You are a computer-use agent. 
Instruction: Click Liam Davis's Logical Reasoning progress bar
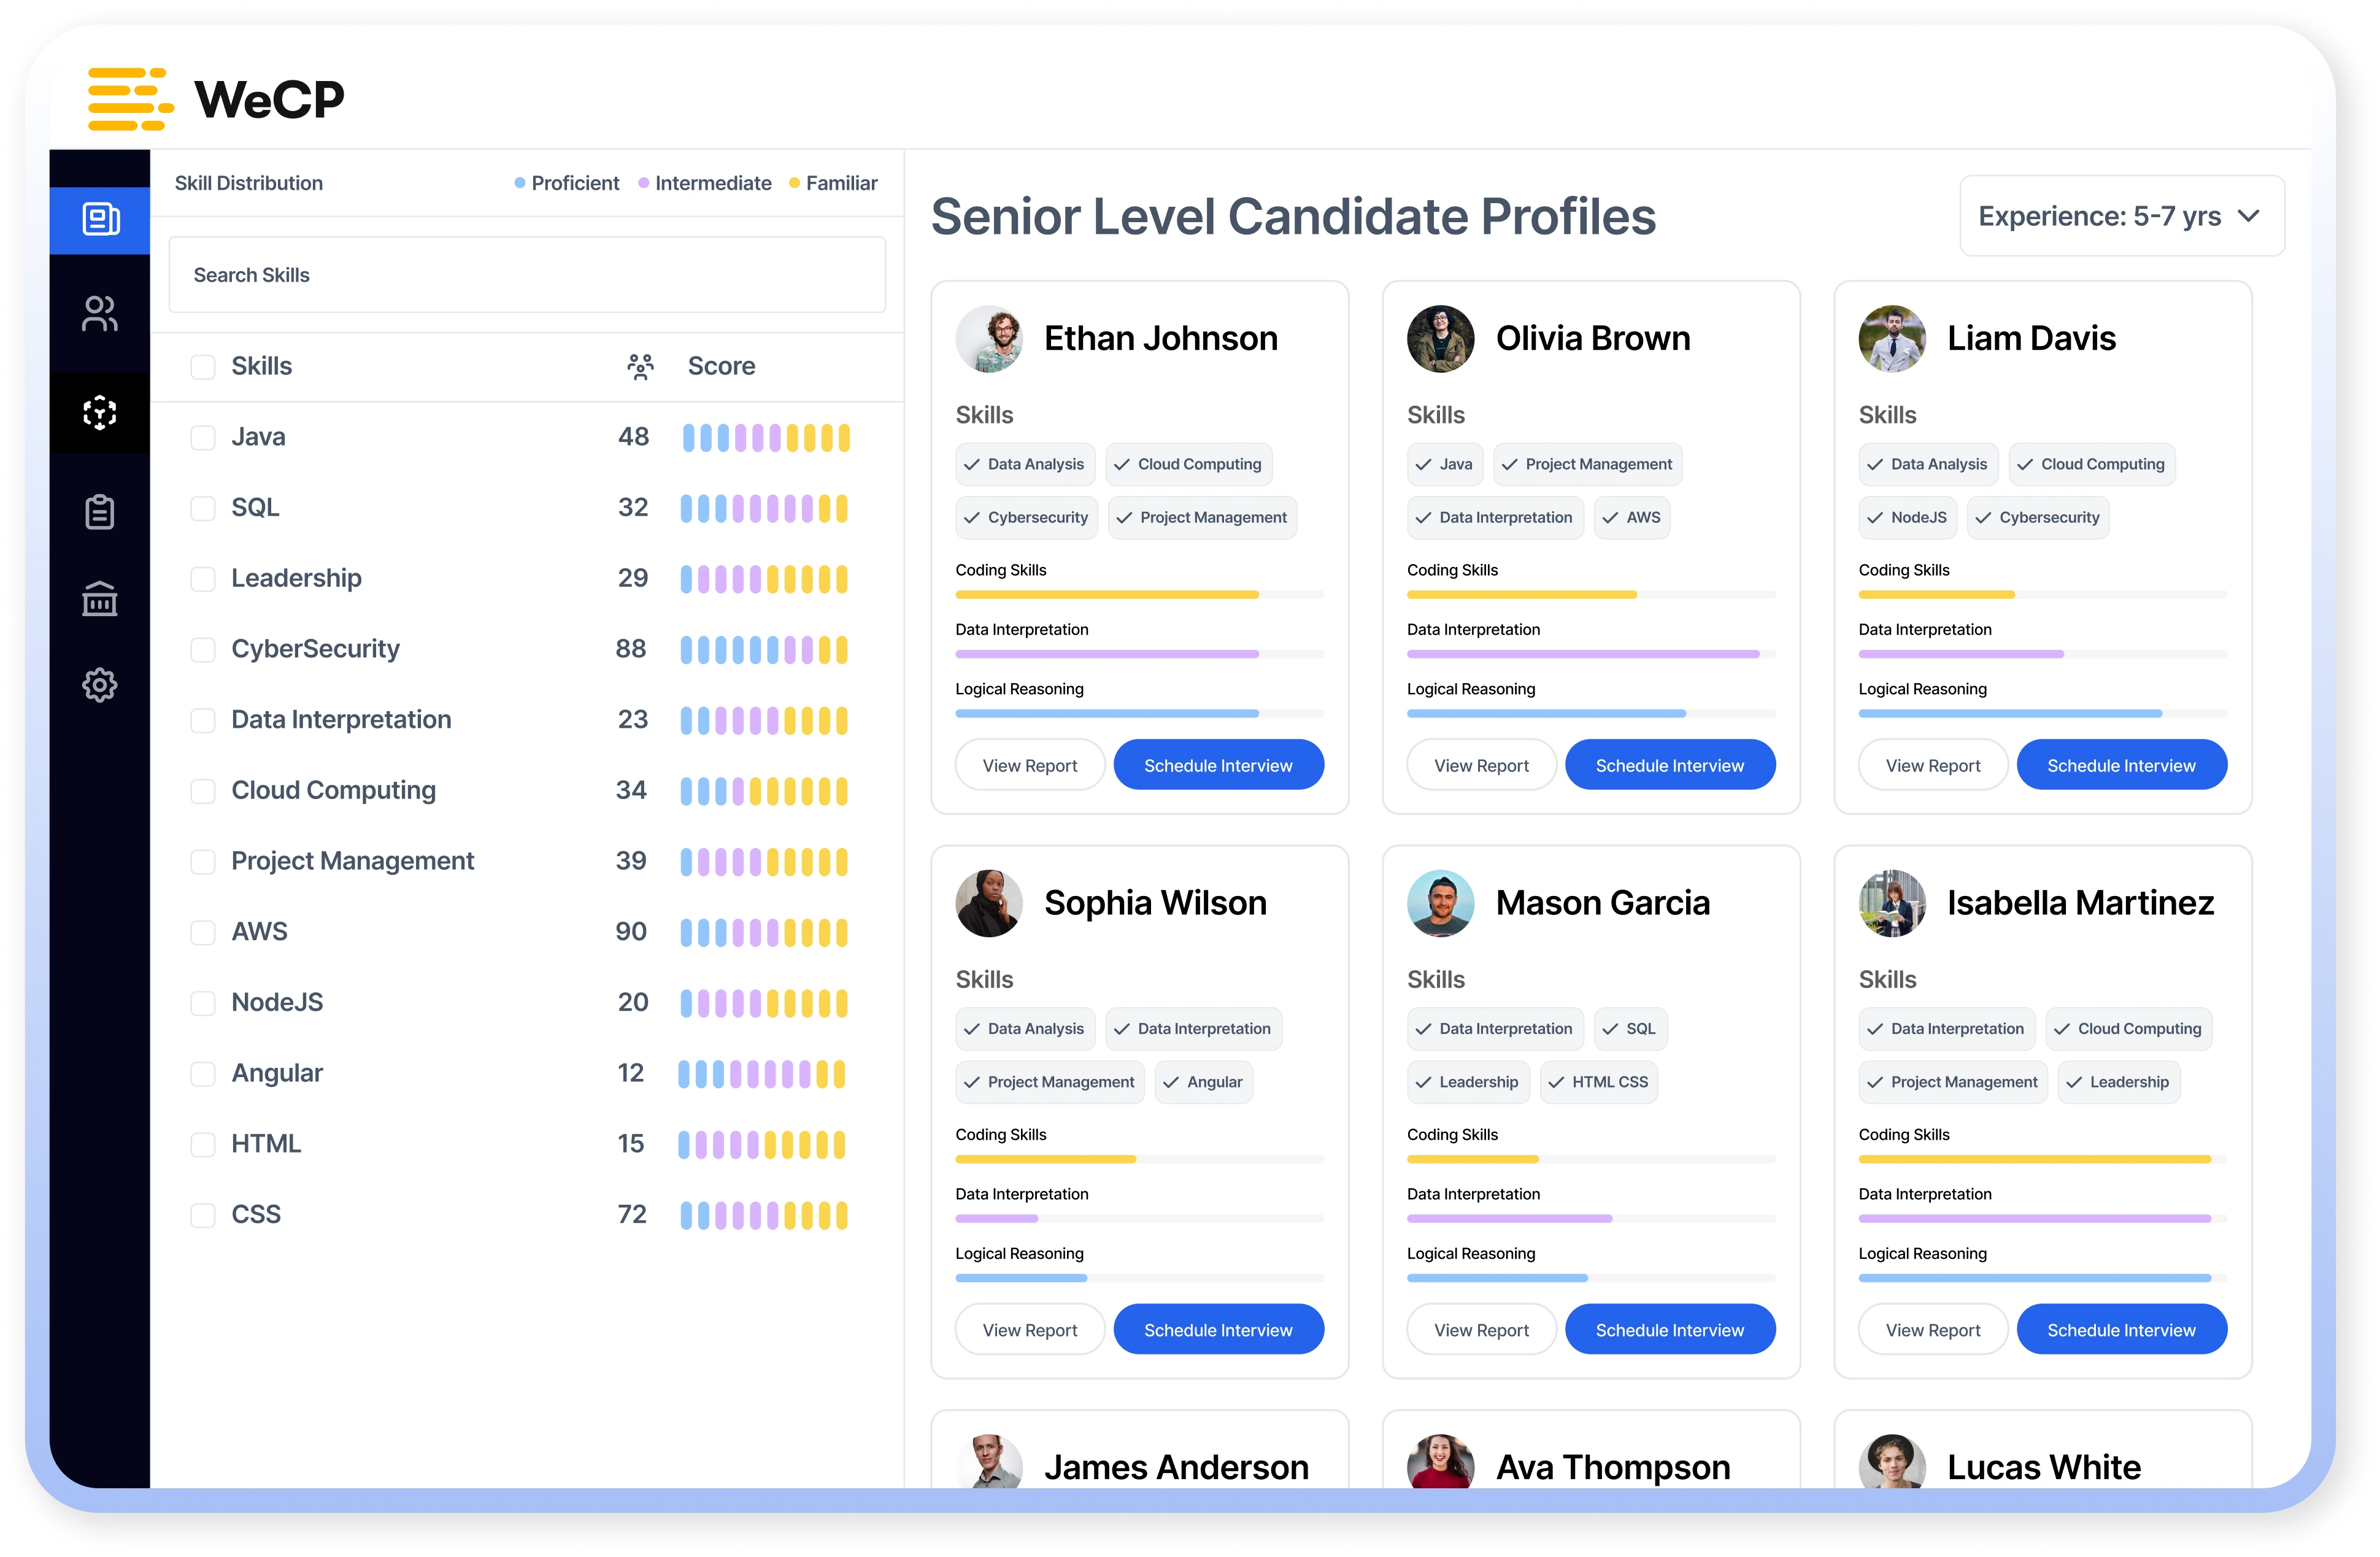(x=2042, y=714)
